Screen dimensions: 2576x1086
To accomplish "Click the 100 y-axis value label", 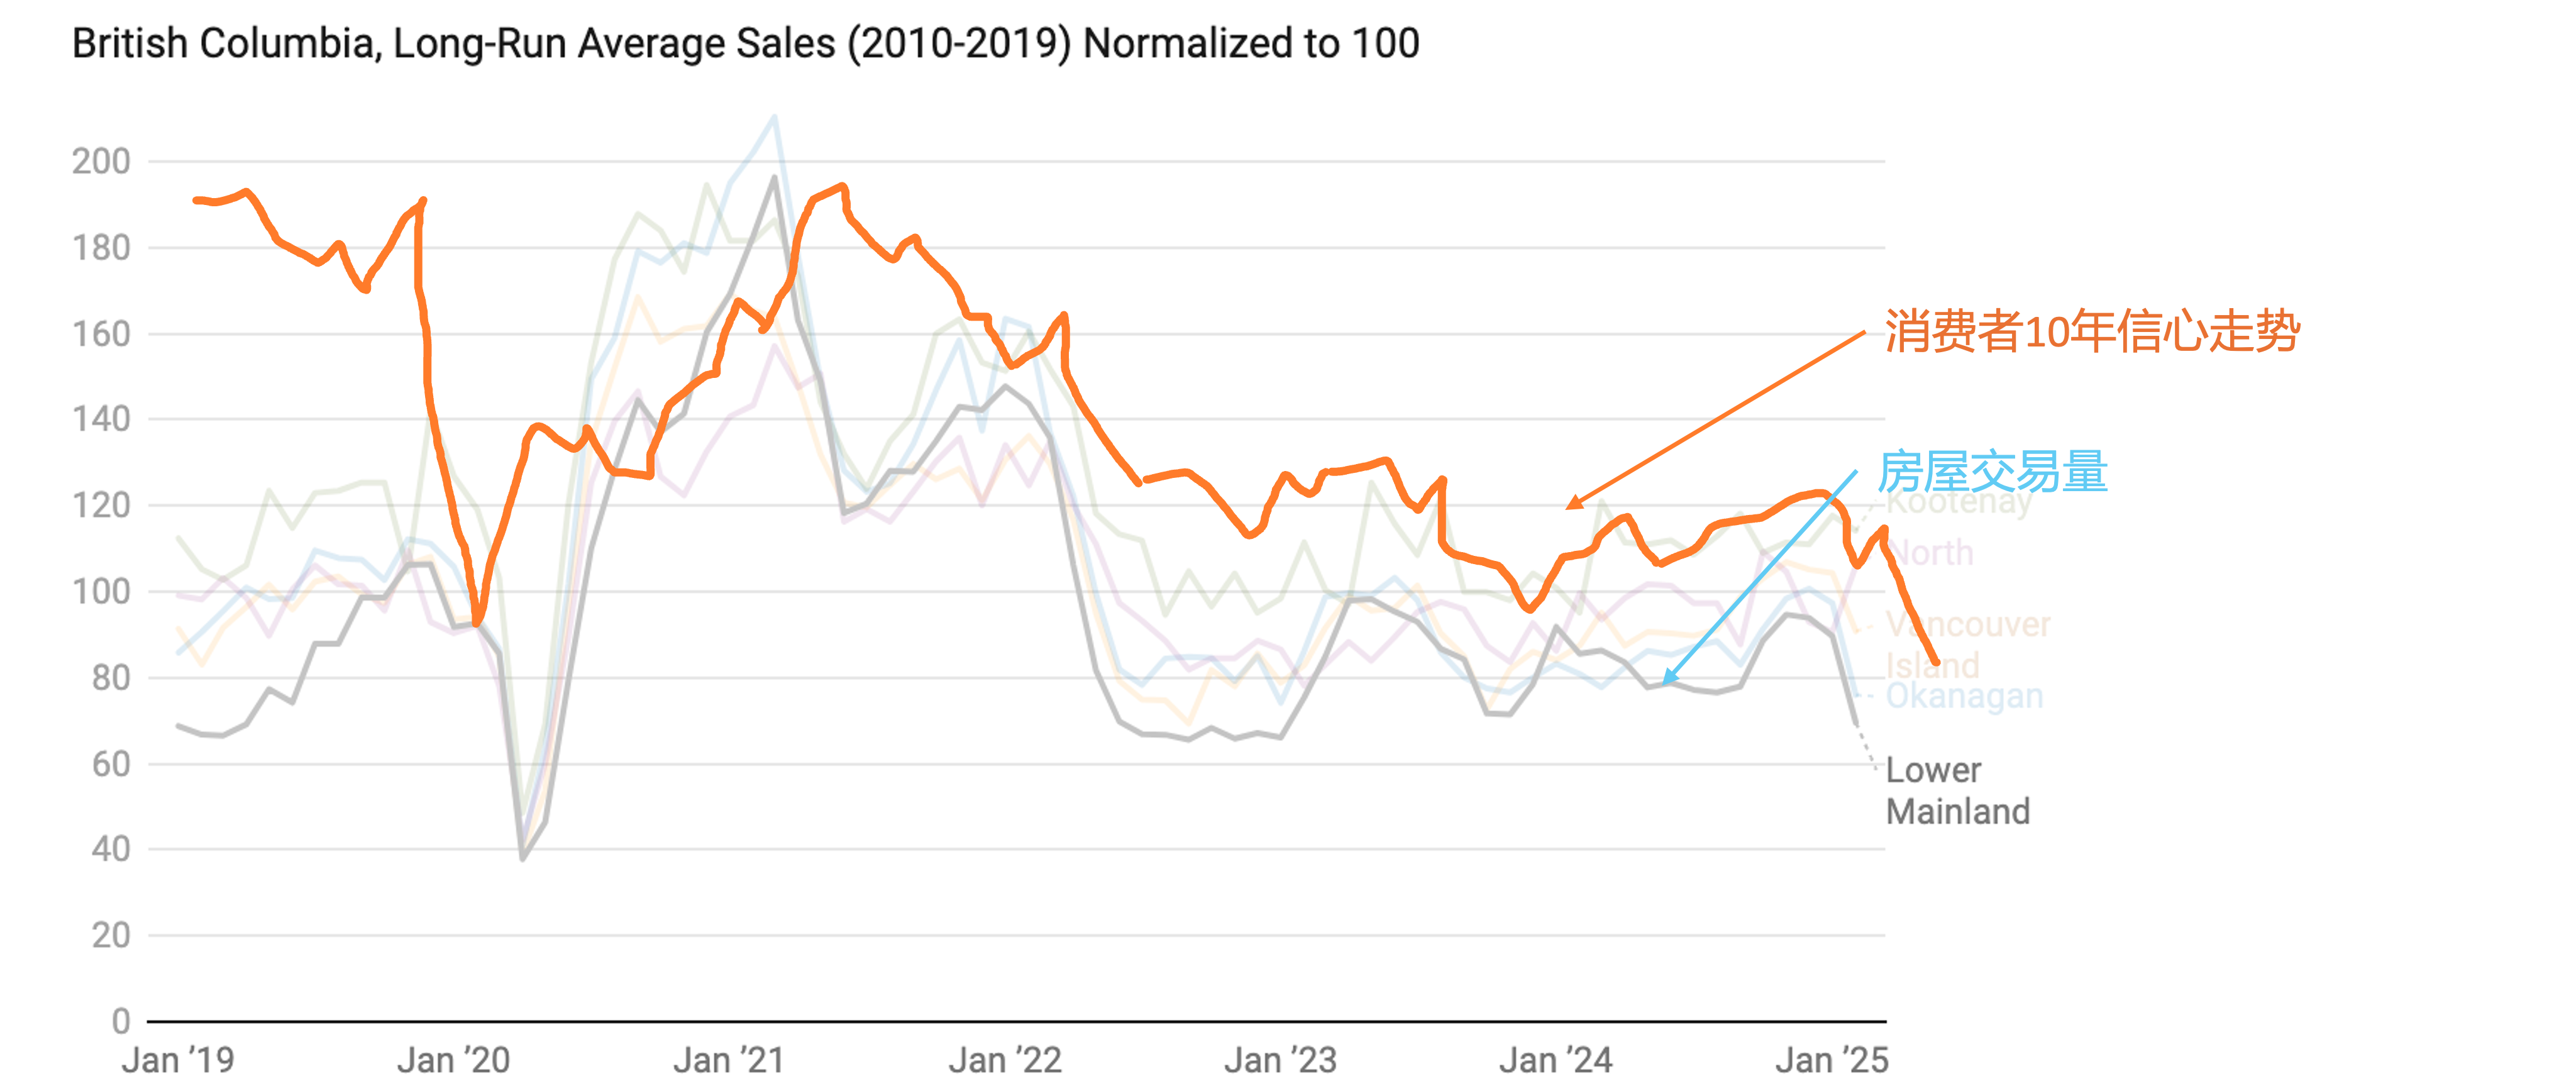I will point(101,591).
